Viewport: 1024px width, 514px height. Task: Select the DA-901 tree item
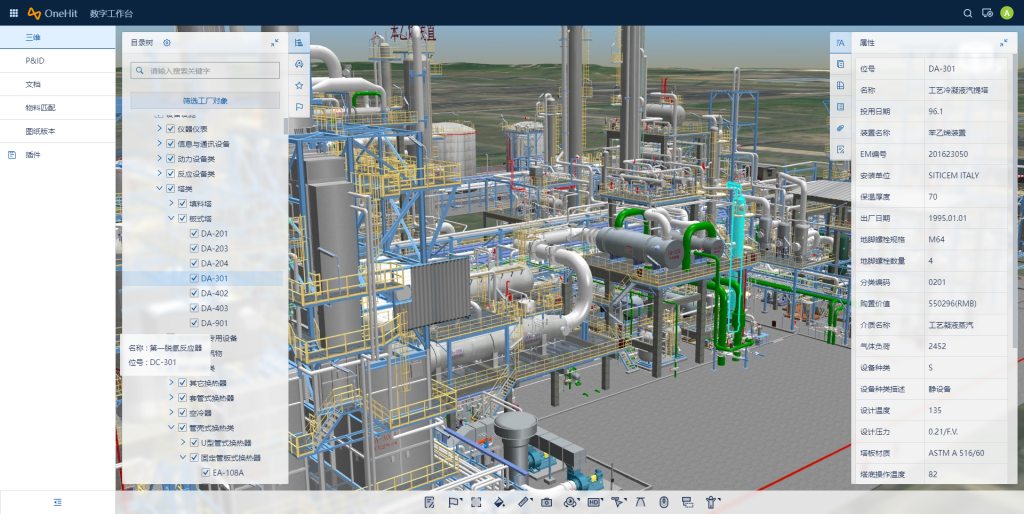[214, 323]
